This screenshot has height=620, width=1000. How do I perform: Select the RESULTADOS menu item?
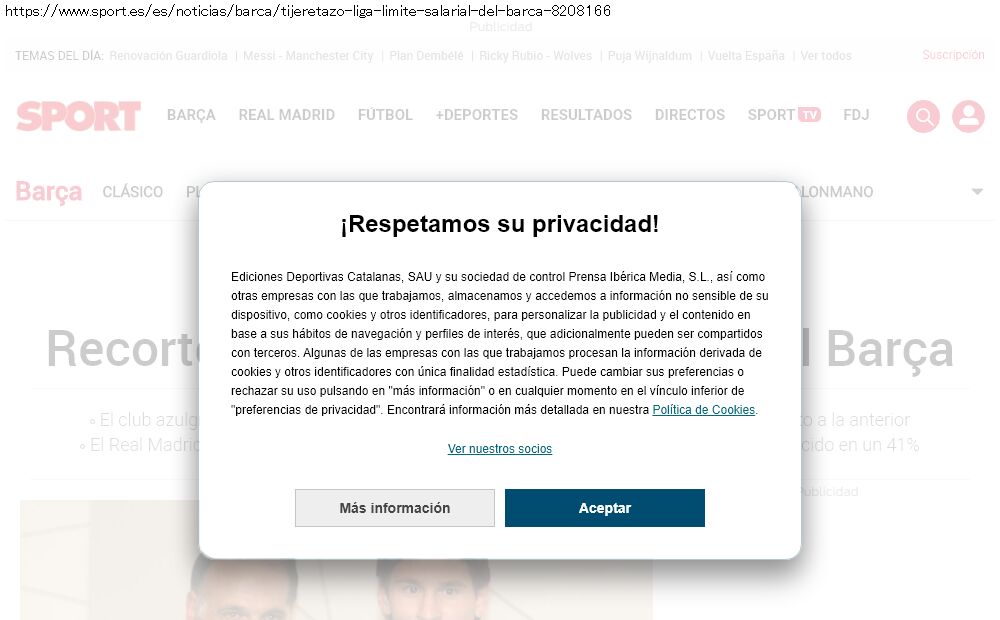click(586, 115)
